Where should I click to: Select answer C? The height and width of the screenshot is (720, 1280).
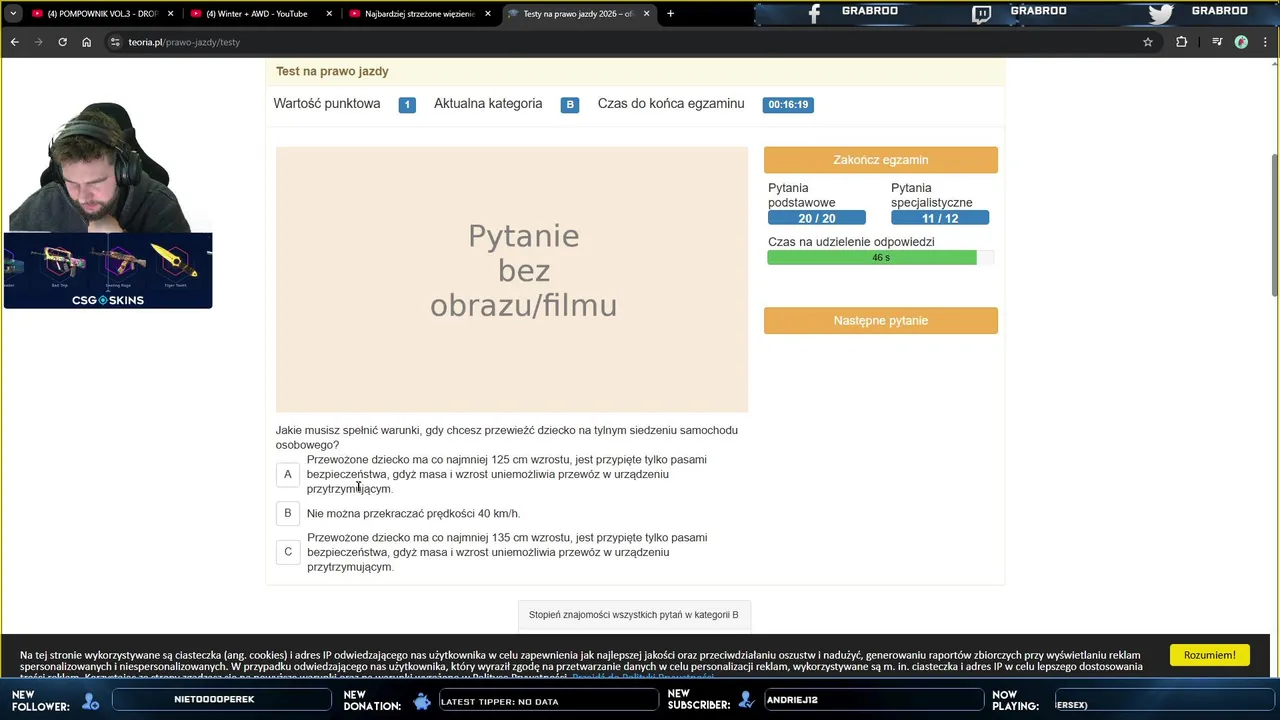coord(287,552)
